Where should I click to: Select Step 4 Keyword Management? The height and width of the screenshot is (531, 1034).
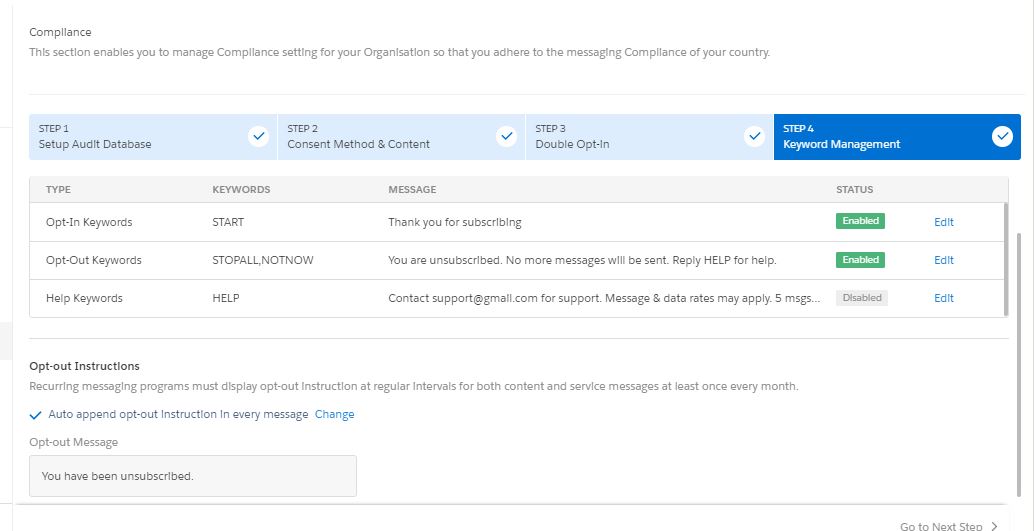point(897,137)
